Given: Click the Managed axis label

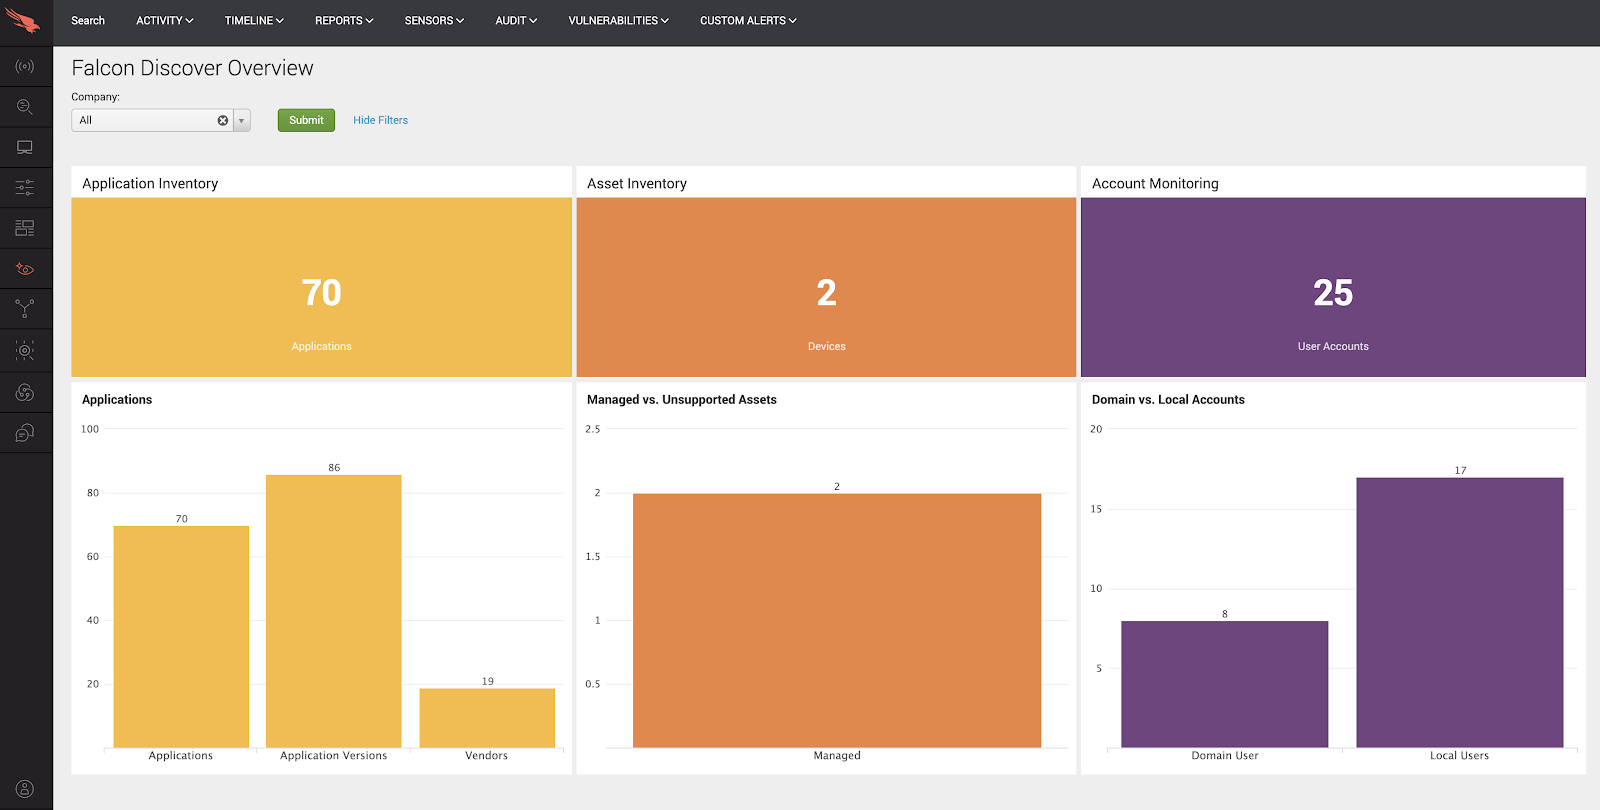Looking at the screenshot, I should coord(837,756).
